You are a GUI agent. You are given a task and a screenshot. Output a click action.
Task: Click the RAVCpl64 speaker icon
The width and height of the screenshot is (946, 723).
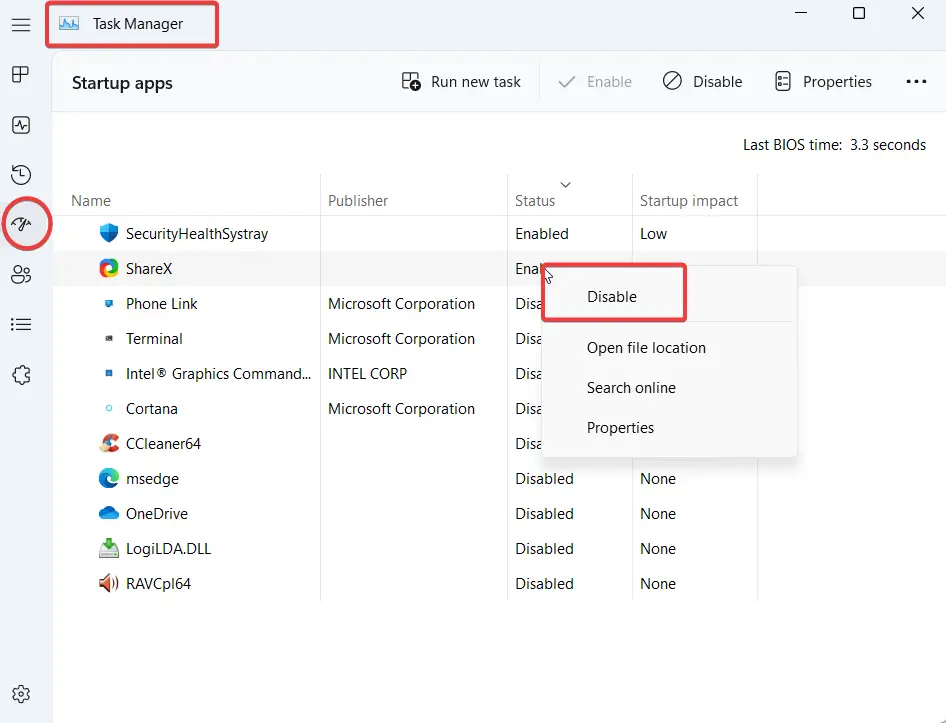pyautogui.click(x=109, y=583)
